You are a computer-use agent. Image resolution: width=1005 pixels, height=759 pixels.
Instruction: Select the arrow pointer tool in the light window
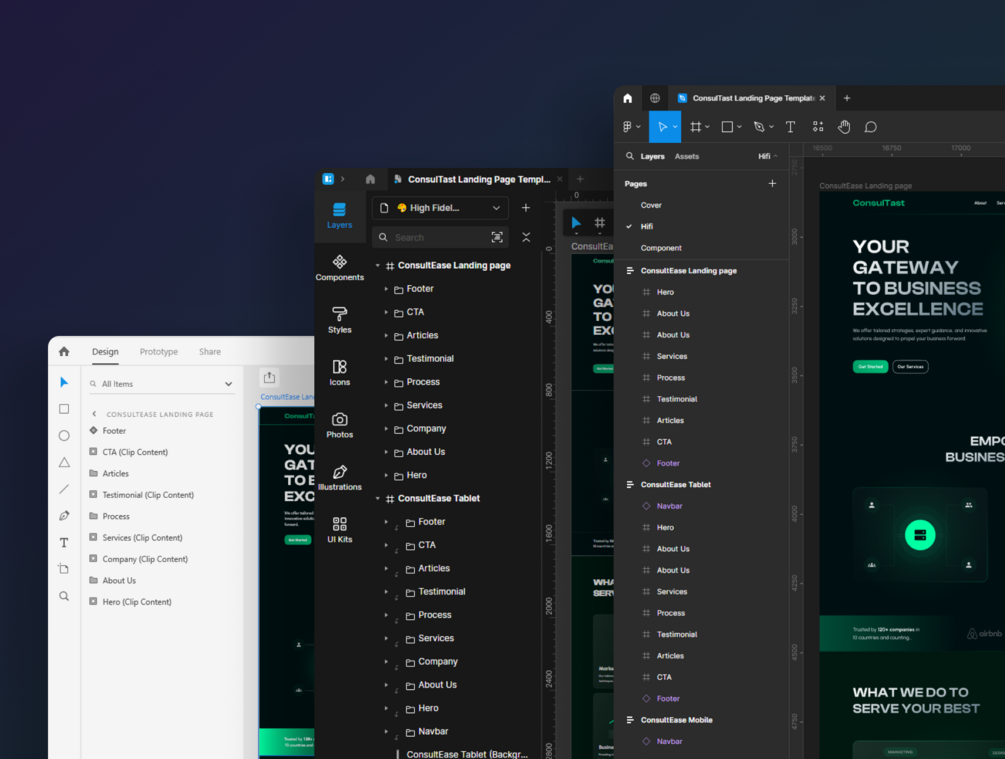coord(64,383)
